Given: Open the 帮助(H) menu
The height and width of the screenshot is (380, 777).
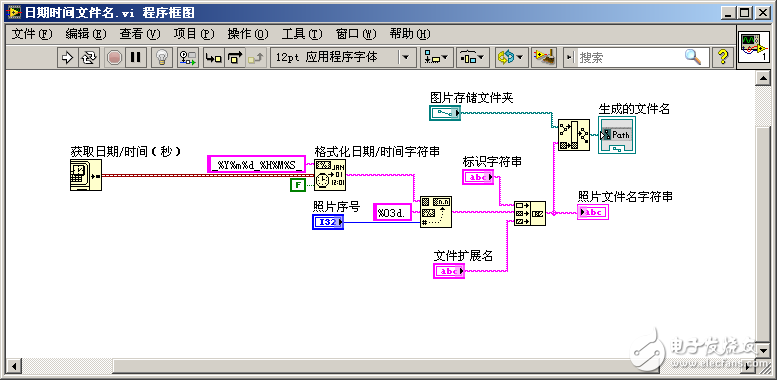Looking at the screenshot, I should pyautogui.click(x=410, y=34).
